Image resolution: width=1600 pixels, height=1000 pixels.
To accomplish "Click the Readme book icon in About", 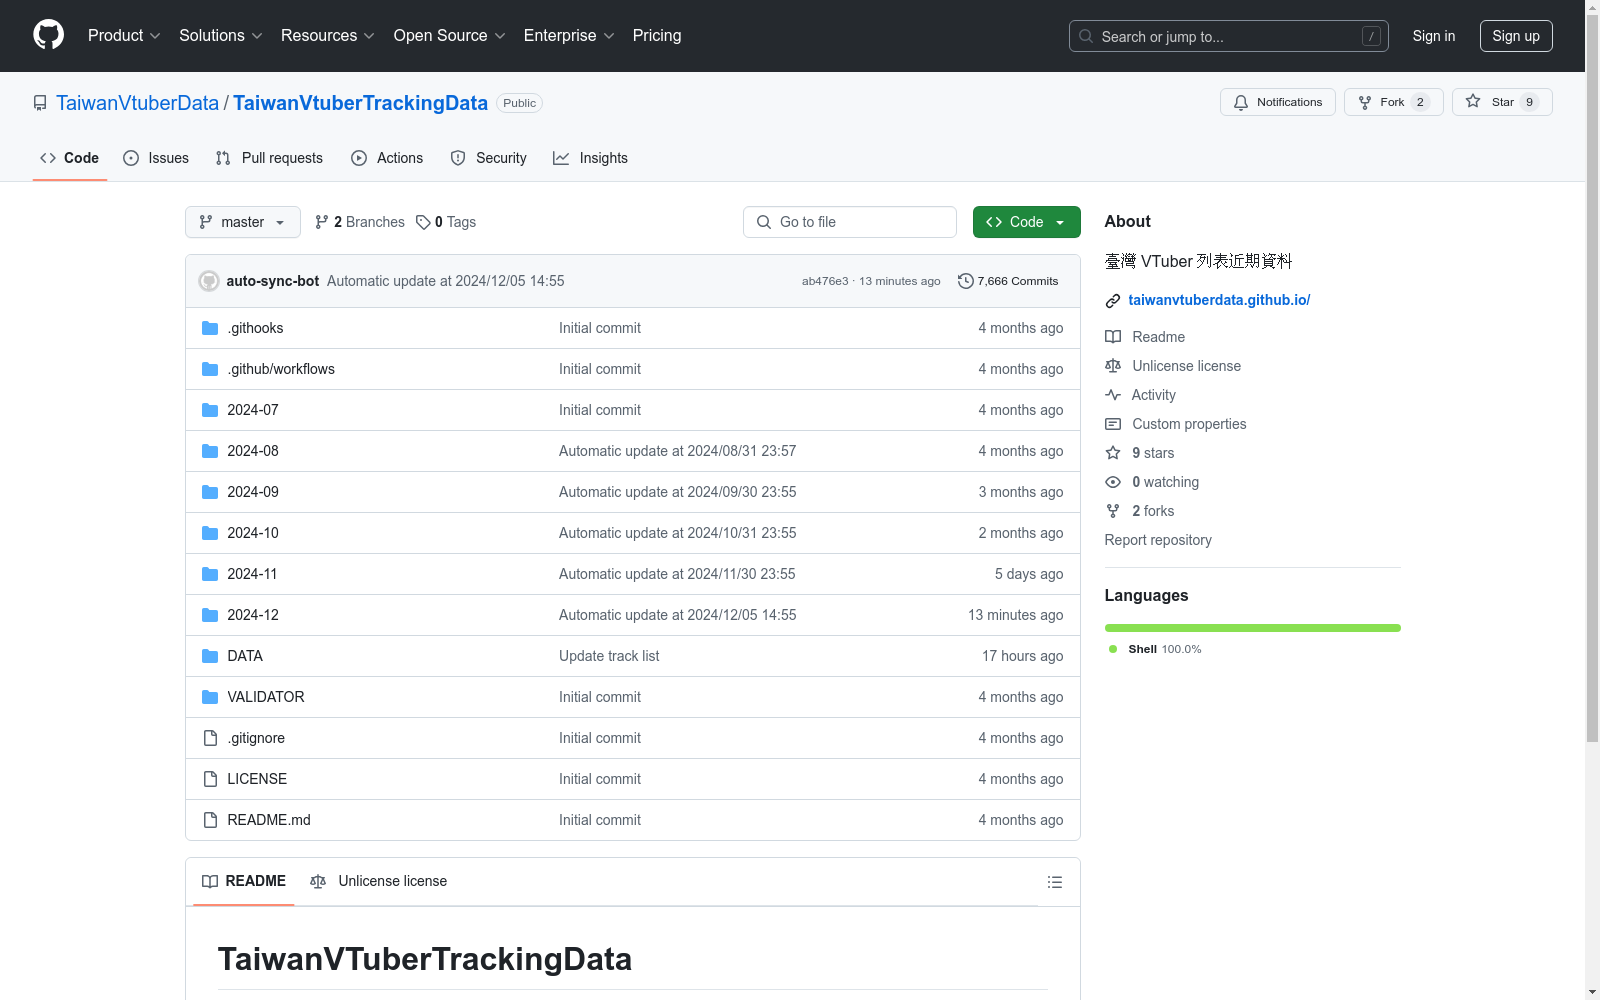I will (x=1113, y=337).
